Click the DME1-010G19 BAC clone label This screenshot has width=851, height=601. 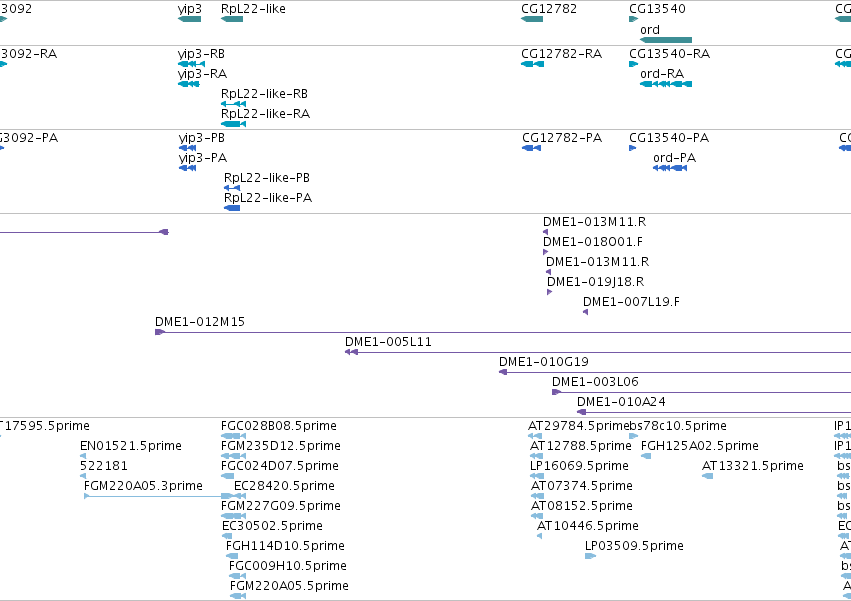(x=544, y=362)
